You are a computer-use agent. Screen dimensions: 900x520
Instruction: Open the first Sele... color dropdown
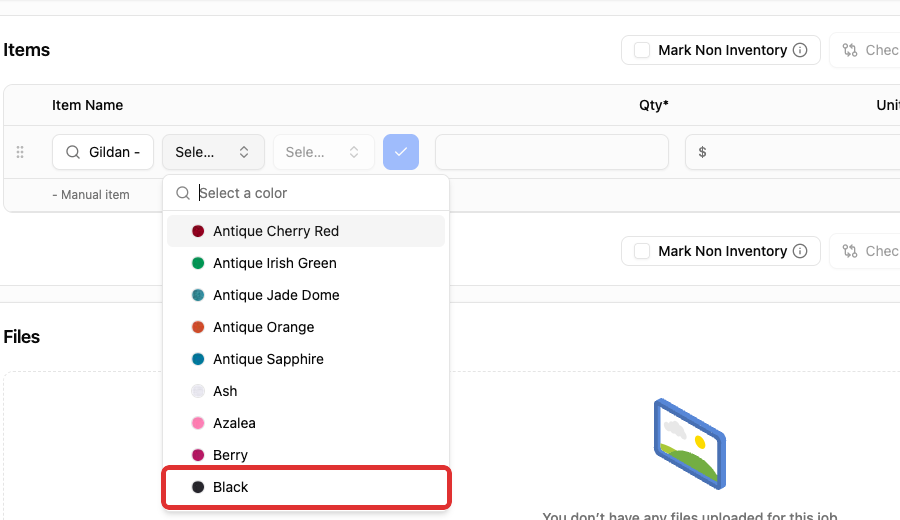click(214, 152)
